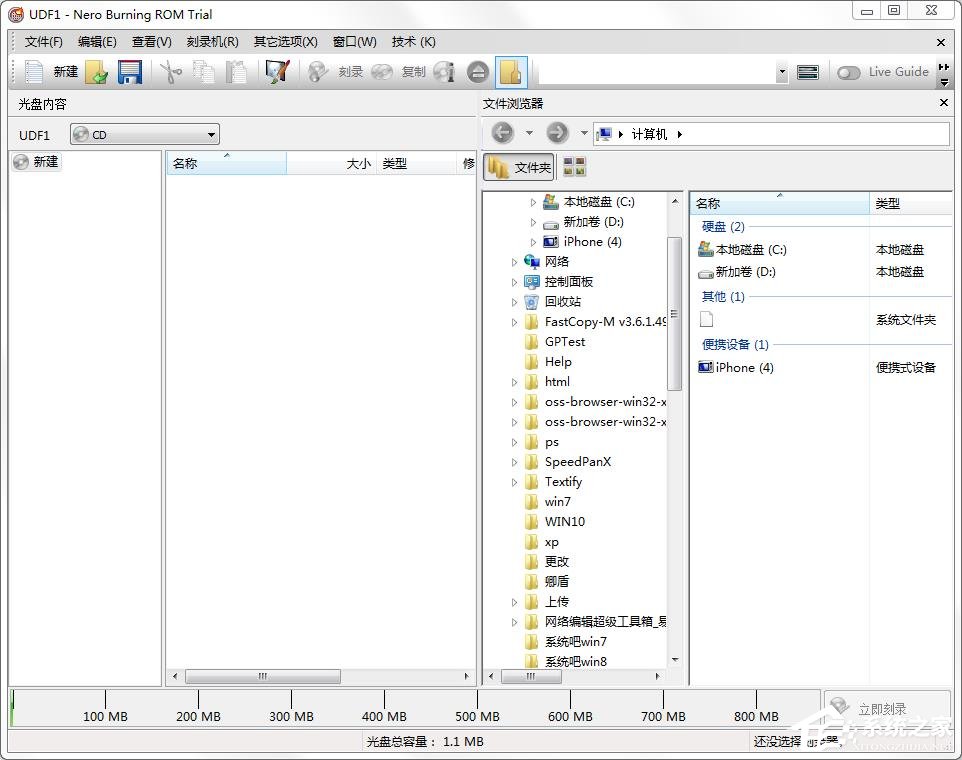Open the 刻录机(R) menu

[x=212, y=42]
